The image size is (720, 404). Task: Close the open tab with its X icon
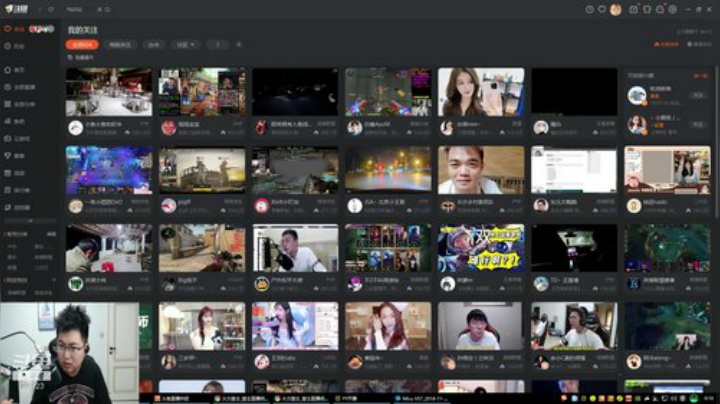click(99, 9)
